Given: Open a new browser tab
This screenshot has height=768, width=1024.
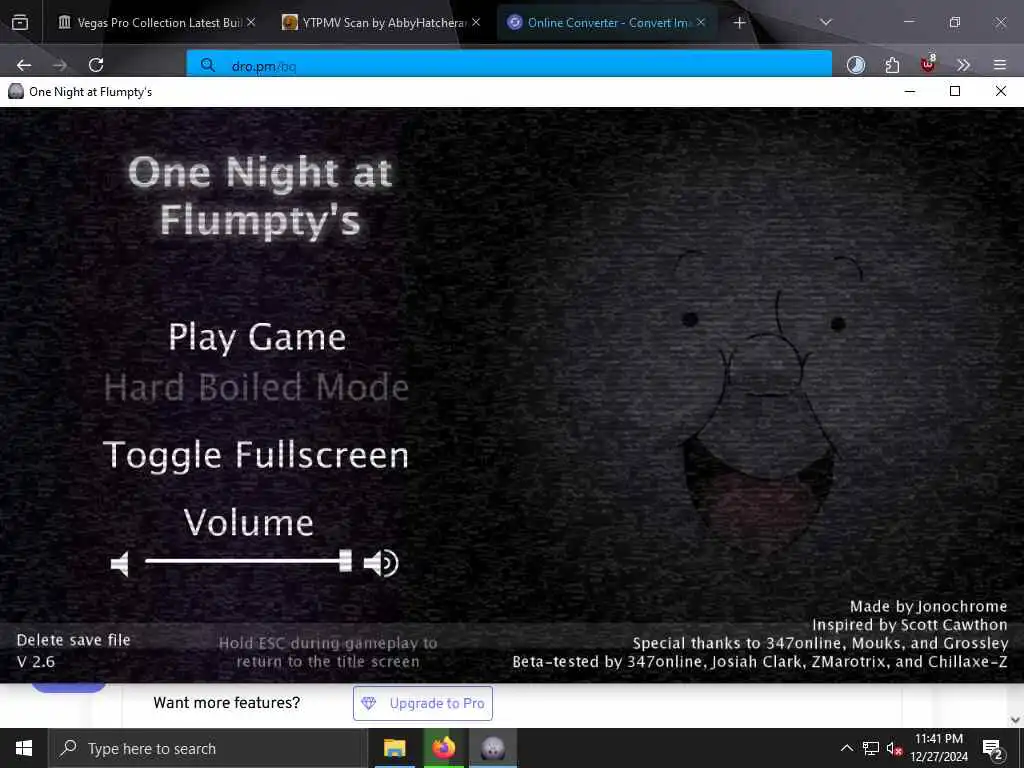Looking at the screenshot, I should coord(739,23).
